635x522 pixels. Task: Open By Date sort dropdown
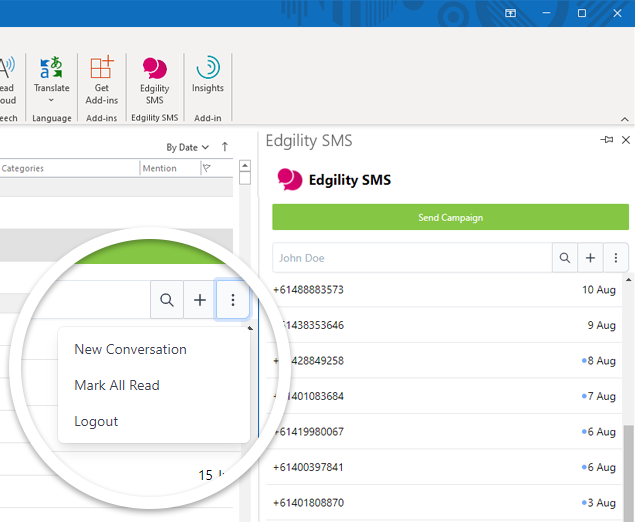coord(188,147)
